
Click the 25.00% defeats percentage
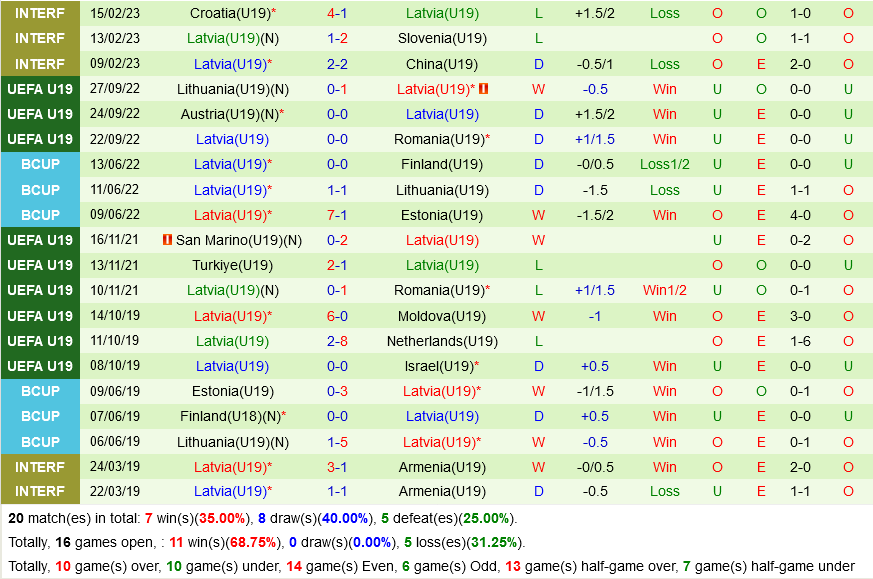pos(485,518)
